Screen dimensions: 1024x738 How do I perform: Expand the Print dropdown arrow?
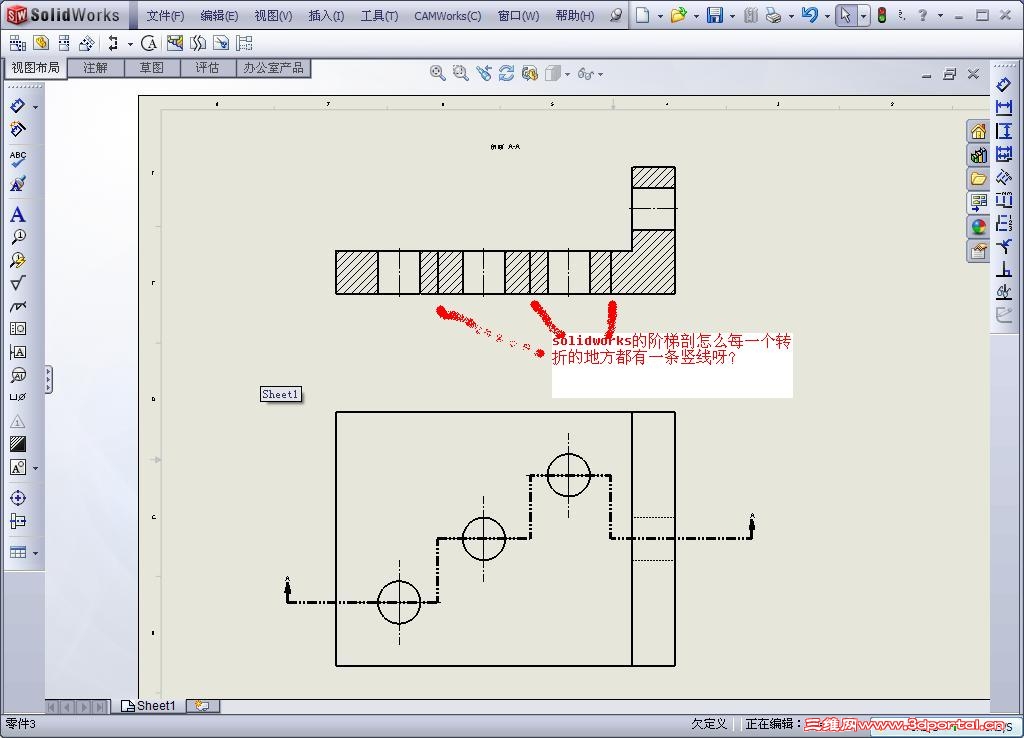(791, 16)
